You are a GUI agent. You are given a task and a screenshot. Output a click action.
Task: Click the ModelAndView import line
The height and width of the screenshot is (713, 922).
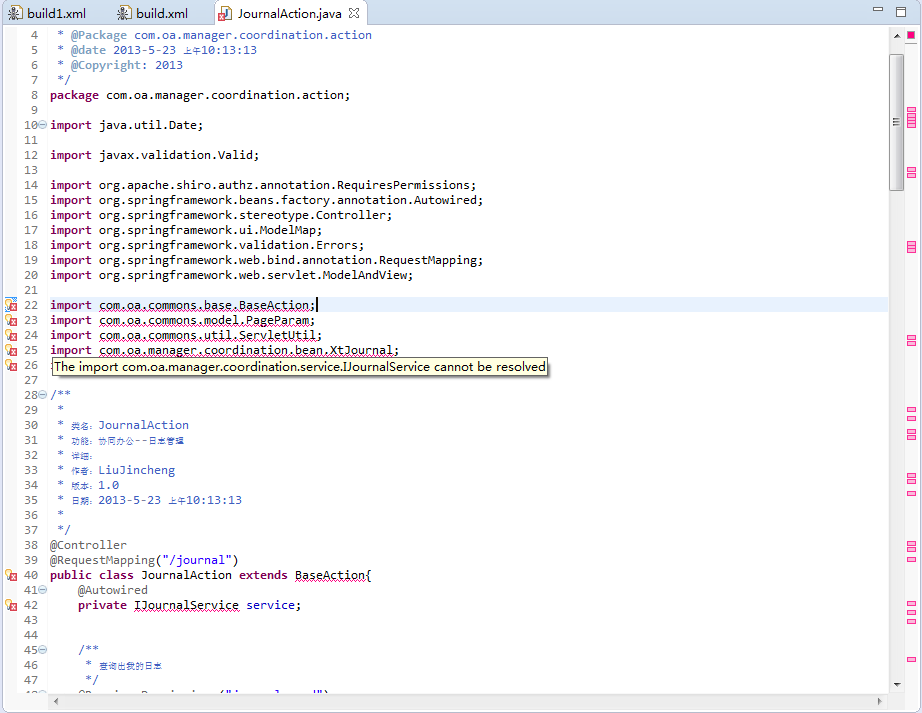(232, 275)
